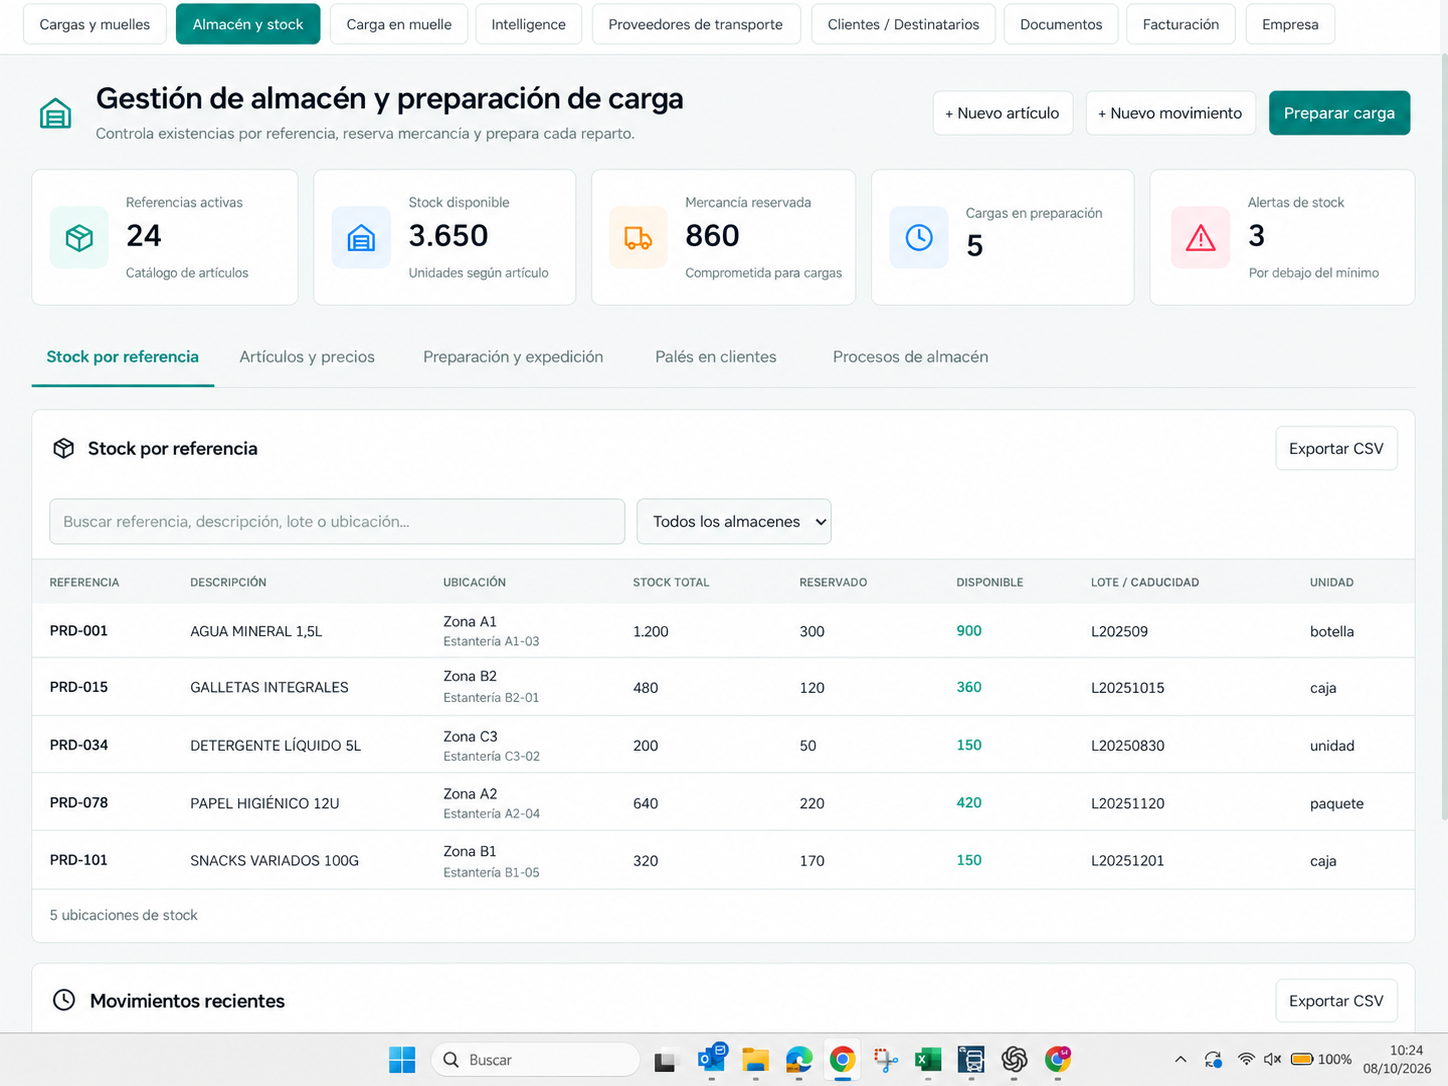The width and height of the screenshot is (1448, 1086).
Task: Click SNACKS VARIADOS 100G description
Action: pos(274,861)
